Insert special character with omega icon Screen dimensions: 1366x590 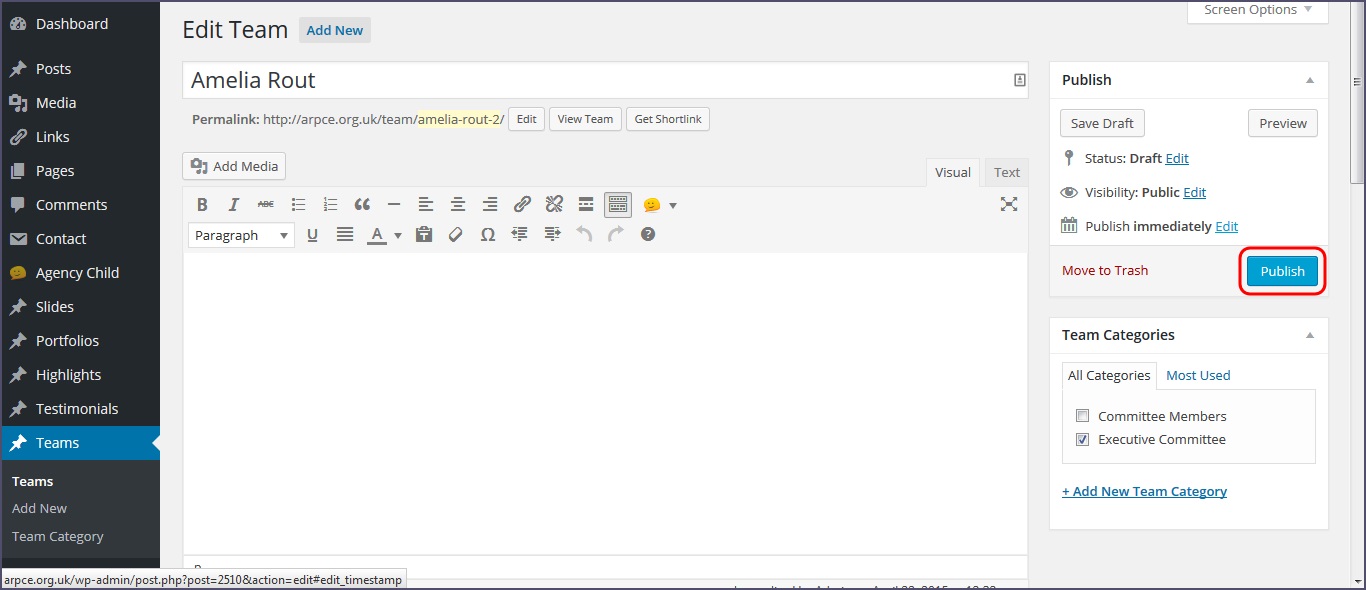coord(488,235)
